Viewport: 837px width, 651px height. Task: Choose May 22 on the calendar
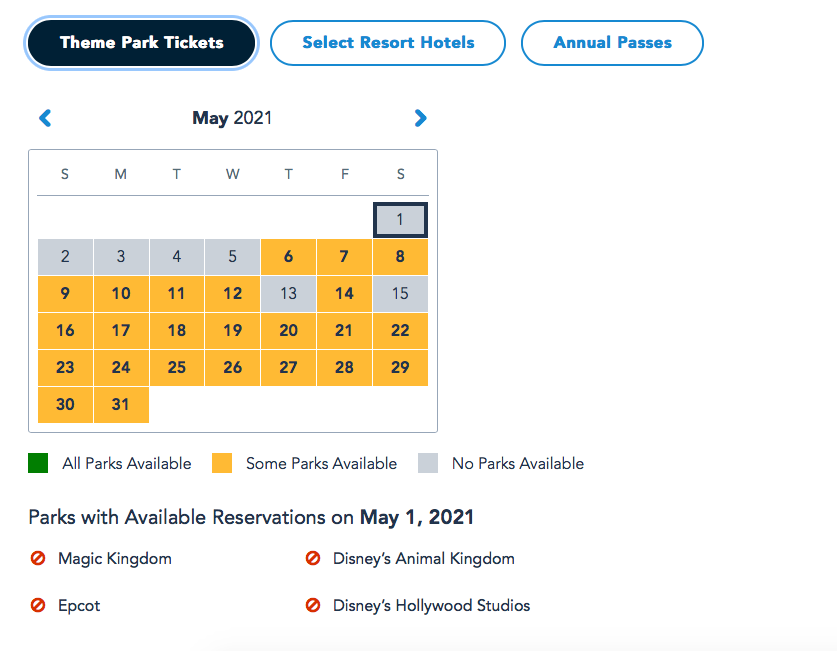point(400,331)
